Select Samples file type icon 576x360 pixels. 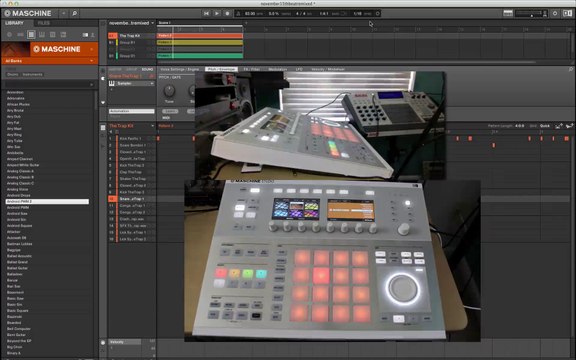coord(63,35)
